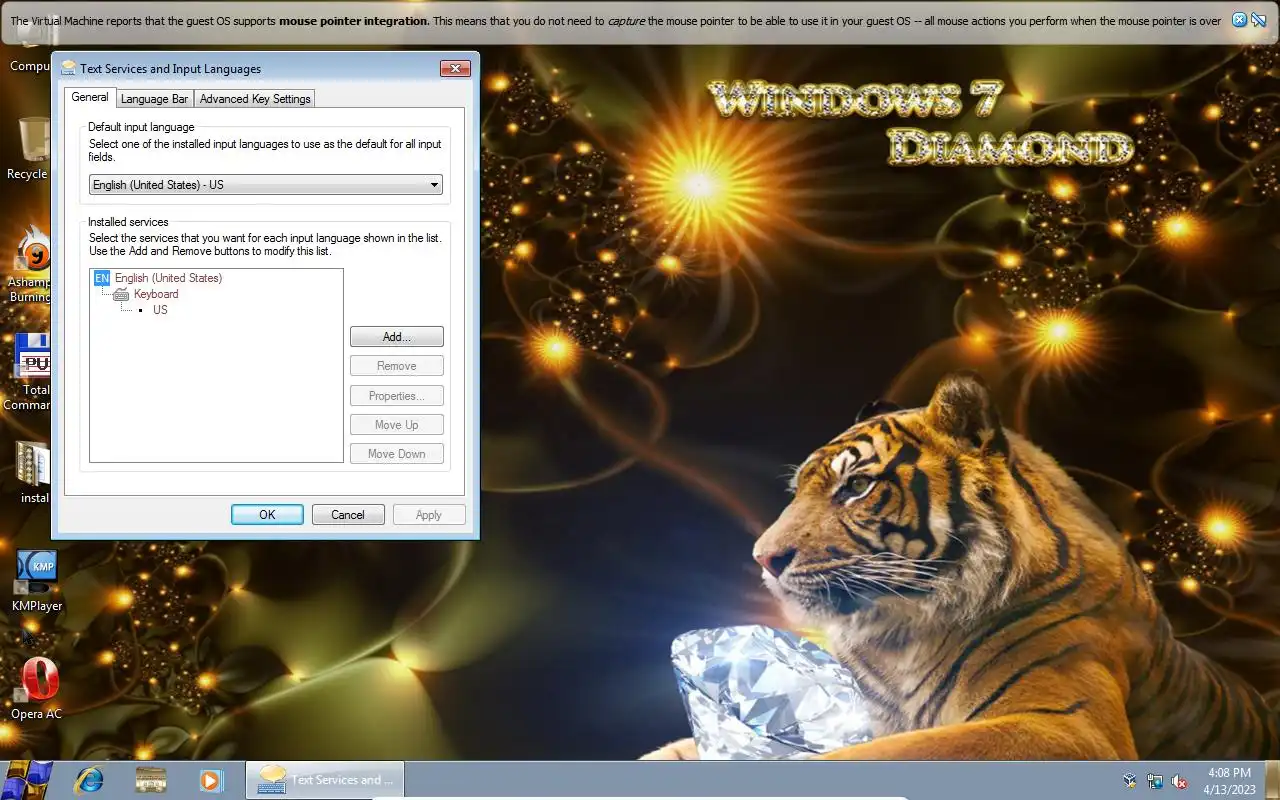Select the US keyboard layout entry
1280x800 pixels.
pos(160,310)
